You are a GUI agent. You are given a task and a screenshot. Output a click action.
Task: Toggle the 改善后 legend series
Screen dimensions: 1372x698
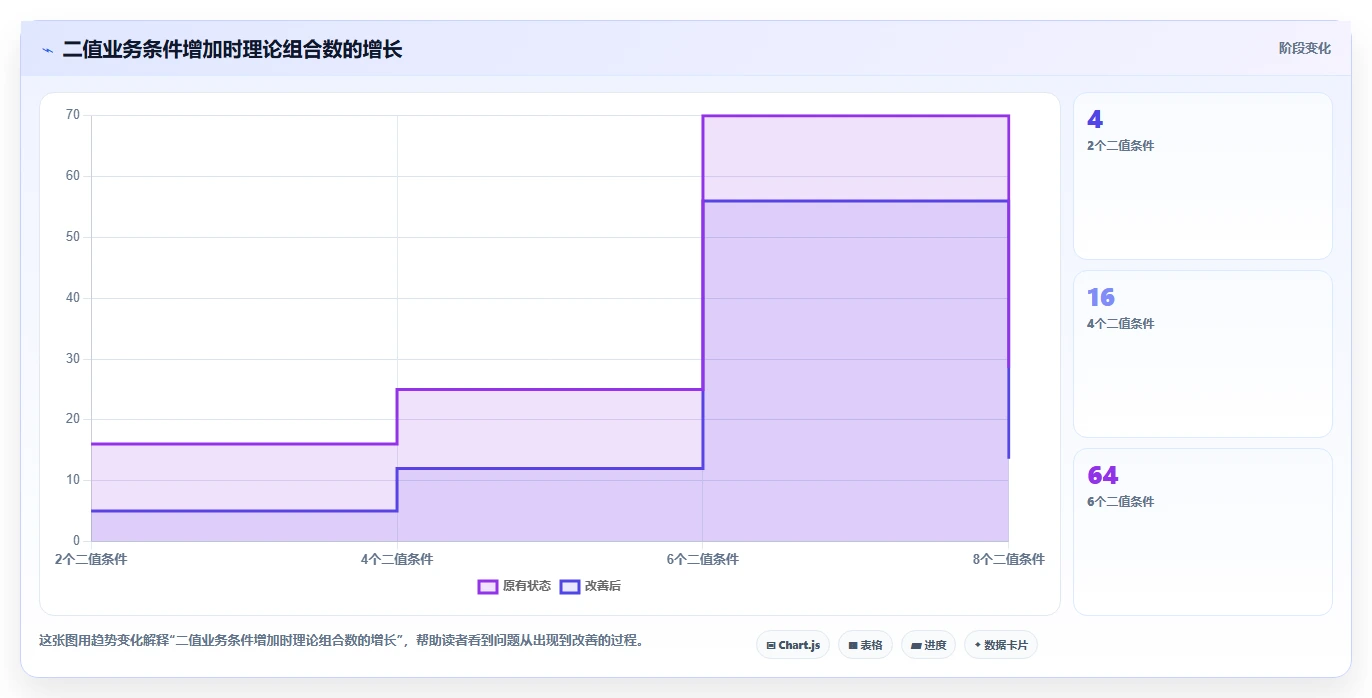pos(590,586)
